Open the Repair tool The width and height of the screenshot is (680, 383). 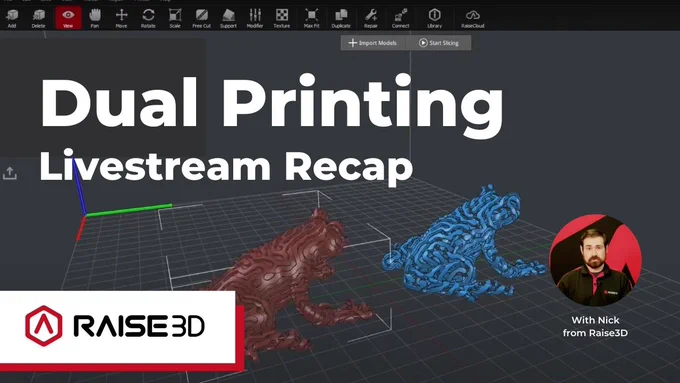pyautogui.click(x=371, y=18)
